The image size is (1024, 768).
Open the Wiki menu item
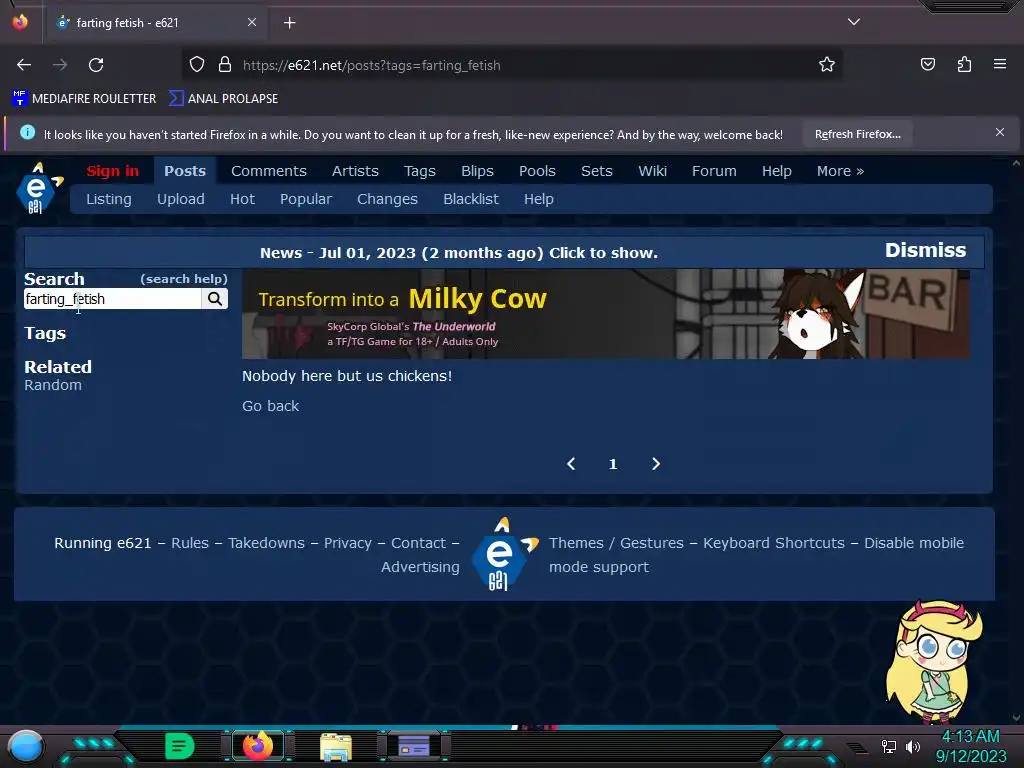[652, 171]
